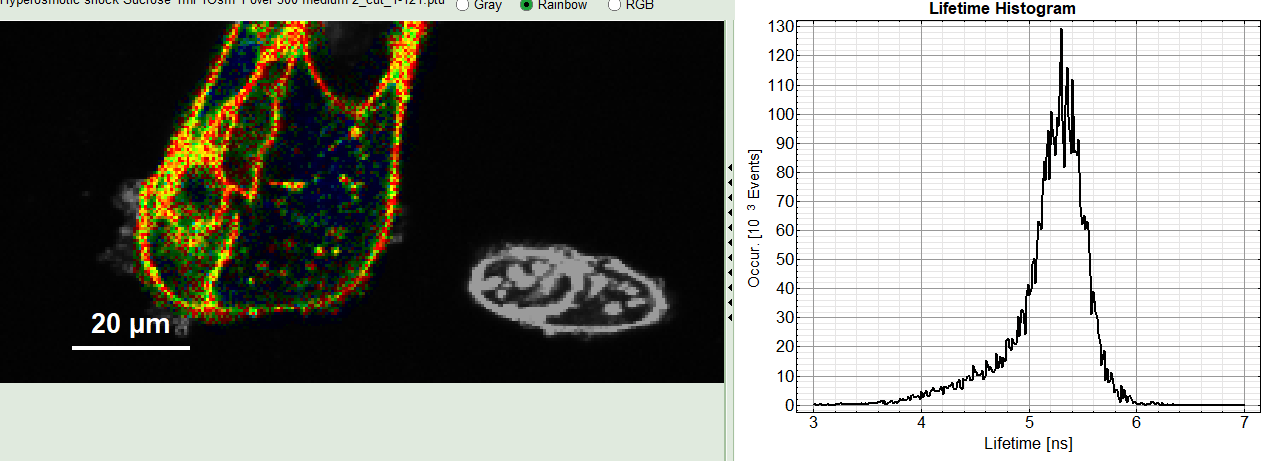Click the rainbow-colored cell in the image
This screenshot has height=461, width=1264.
[x=260, y=180]
